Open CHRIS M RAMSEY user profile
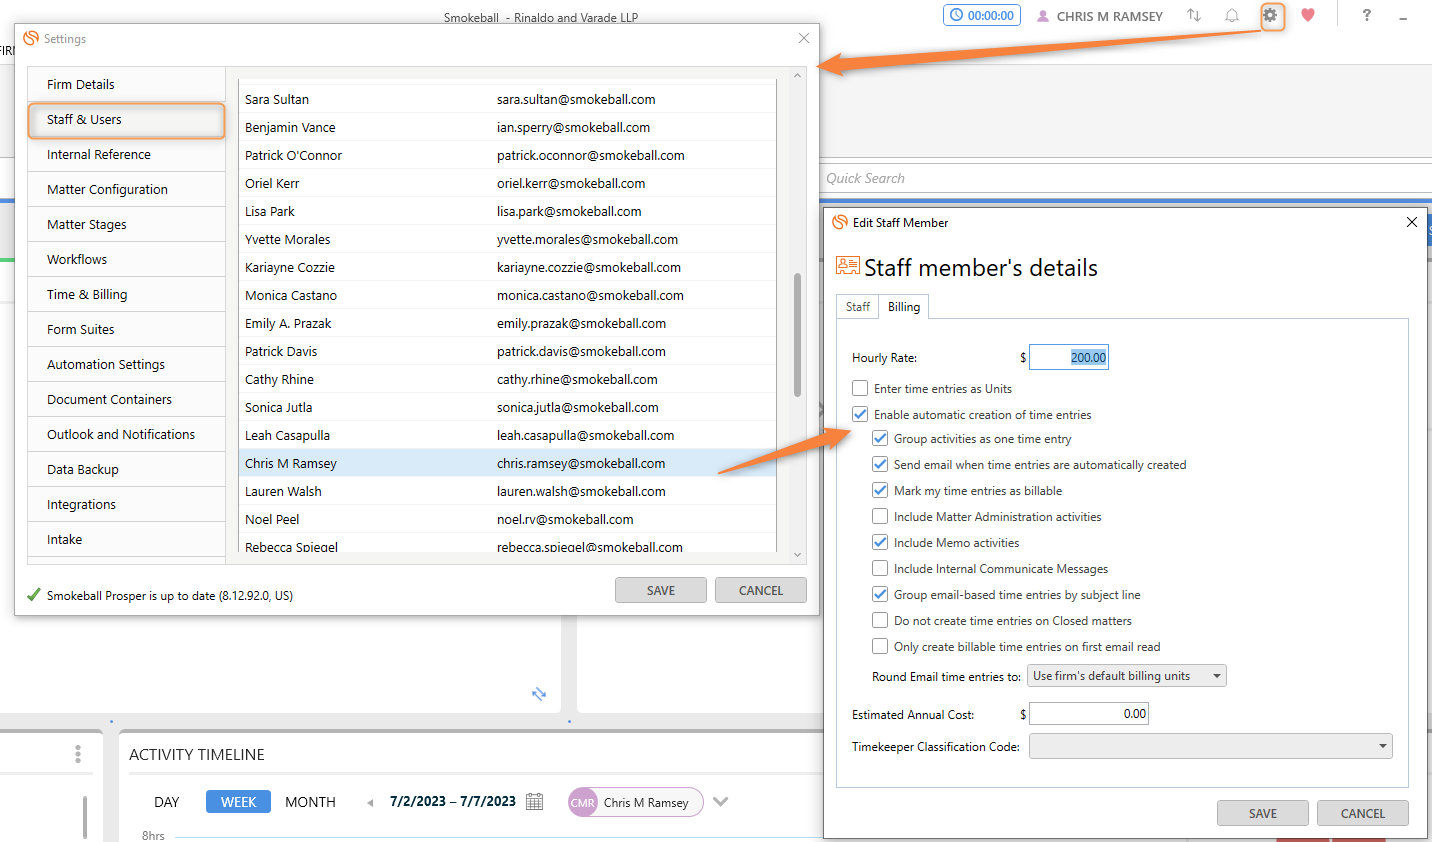This screenshot has width=1432, height=842. pos(1100,16)
